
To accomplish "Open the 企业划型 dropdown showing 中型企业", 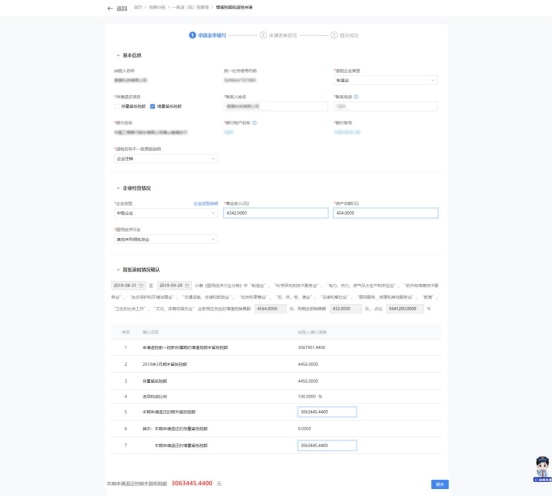I will point(166,213).
